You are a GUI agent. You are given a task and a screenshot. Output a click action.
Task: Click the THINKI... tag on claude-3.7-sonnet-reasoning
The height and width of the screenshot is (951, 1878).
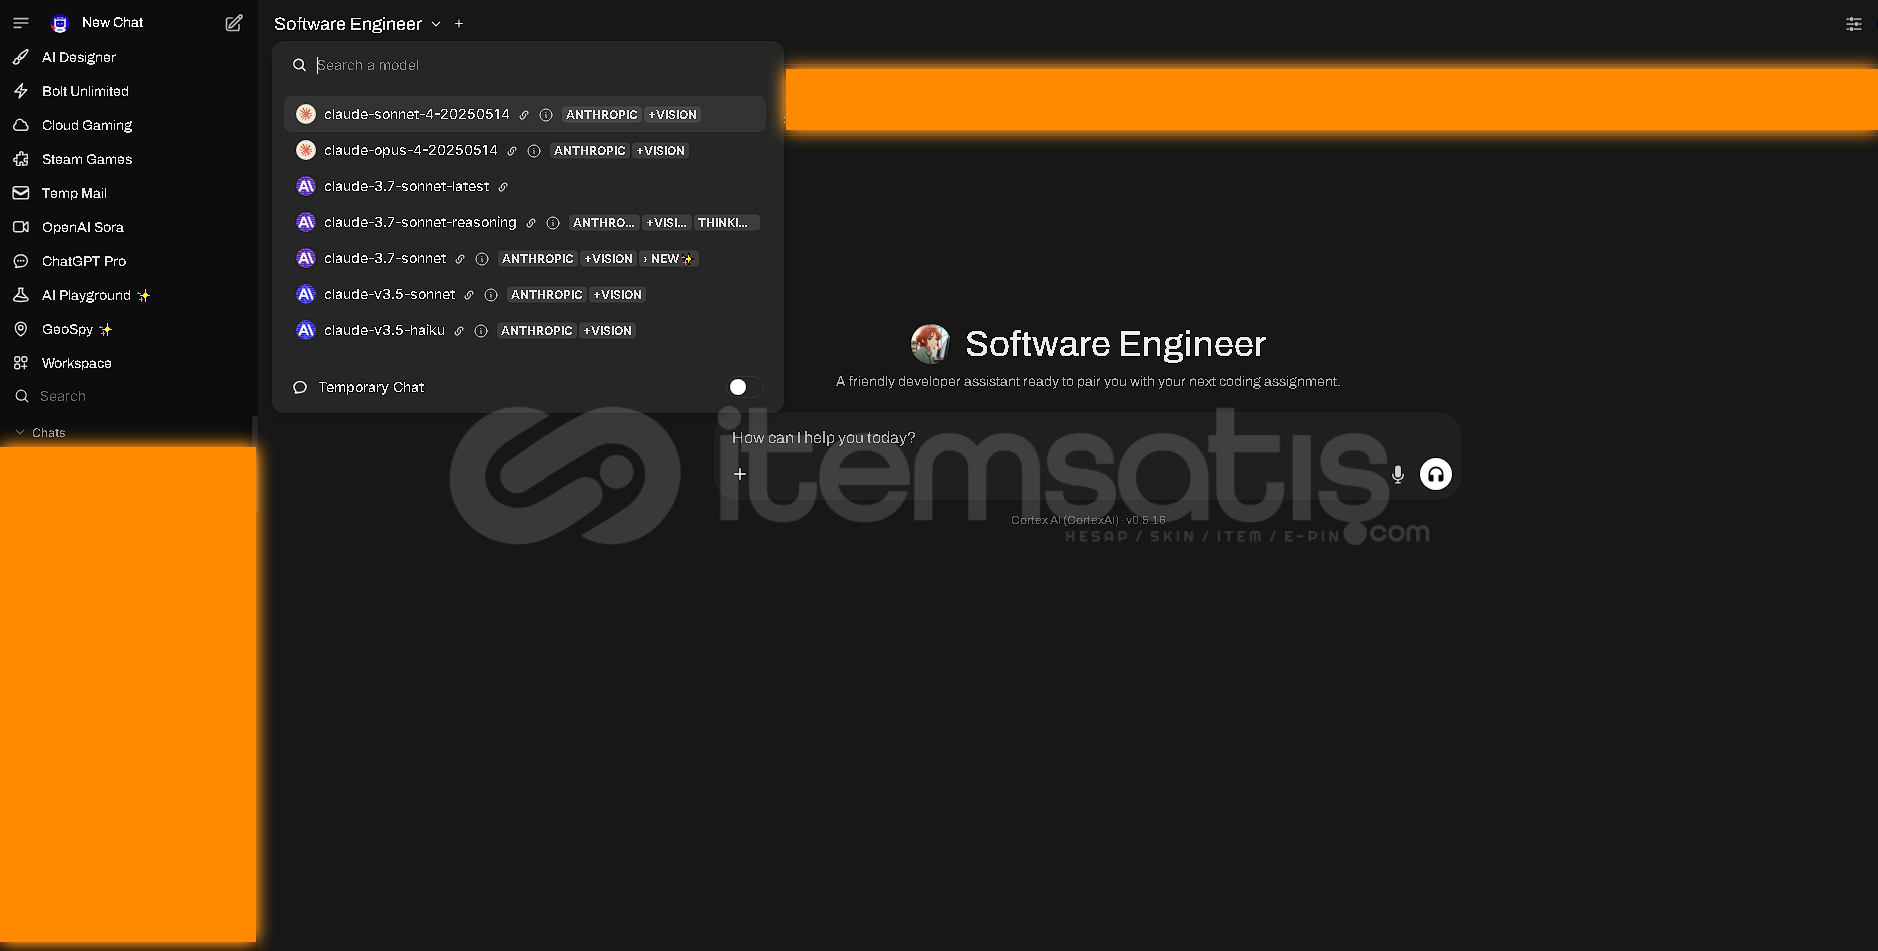(x=727, y=222)
